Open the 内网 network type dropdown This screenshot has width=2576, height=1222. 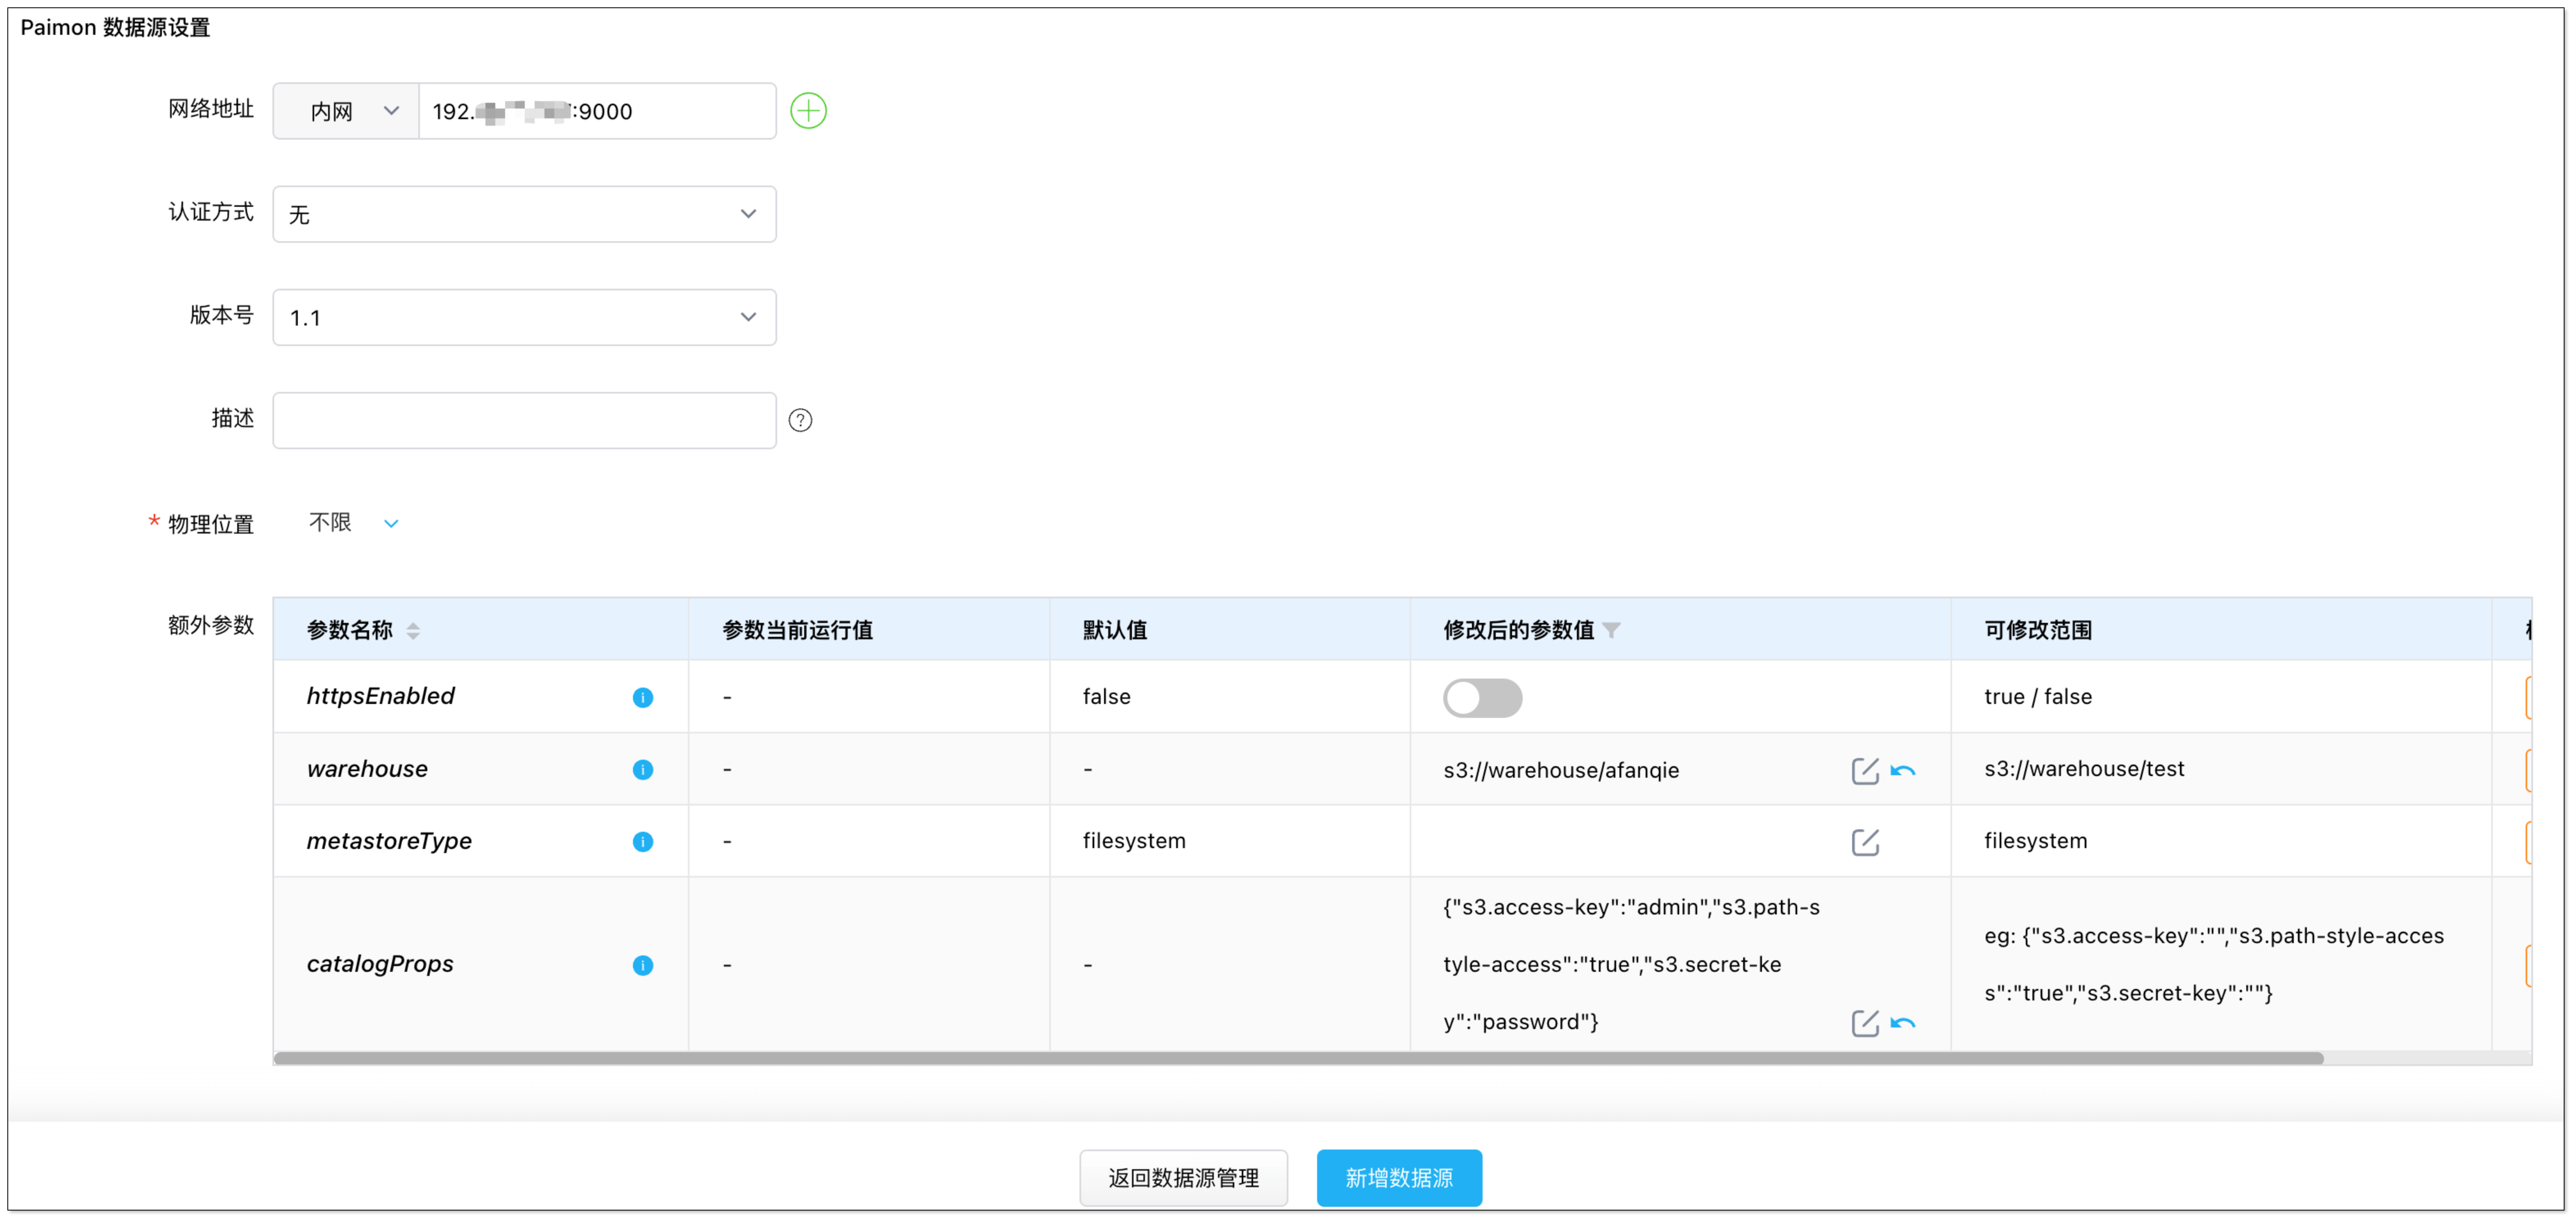344,110
